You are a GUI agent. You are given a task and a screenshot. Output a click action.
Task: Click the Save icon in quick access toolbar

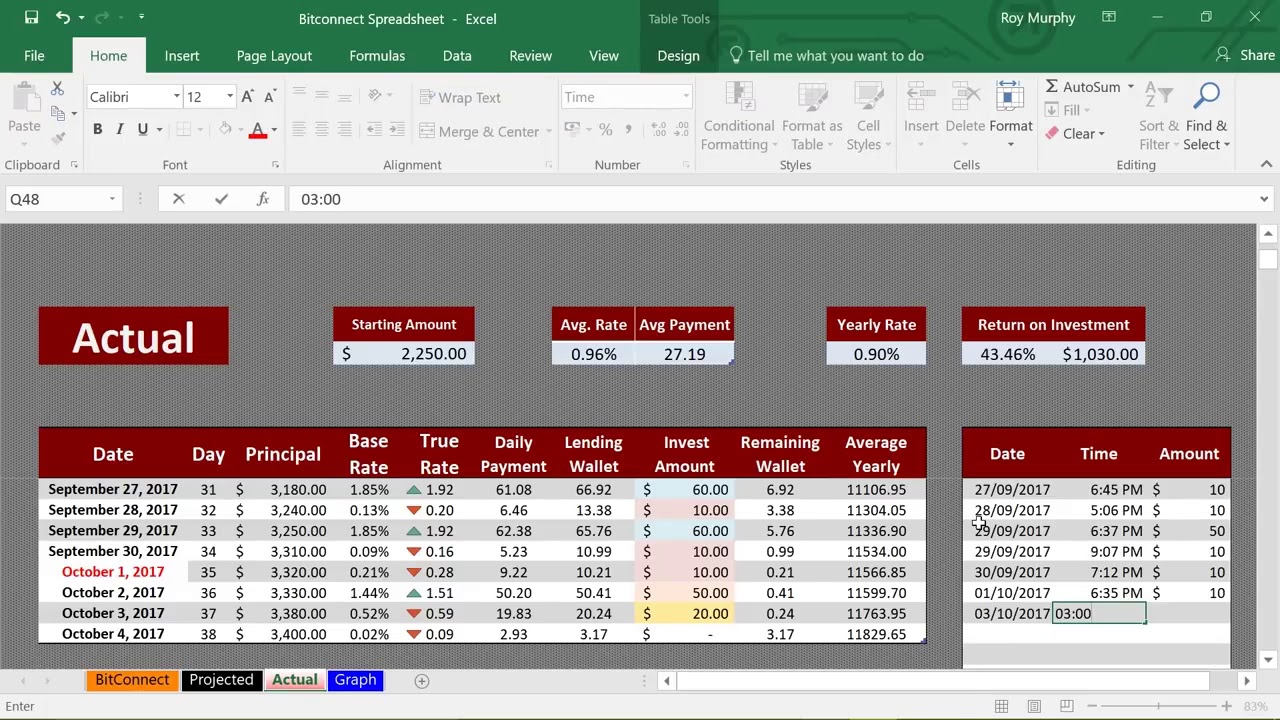click(x=31, y=18)
